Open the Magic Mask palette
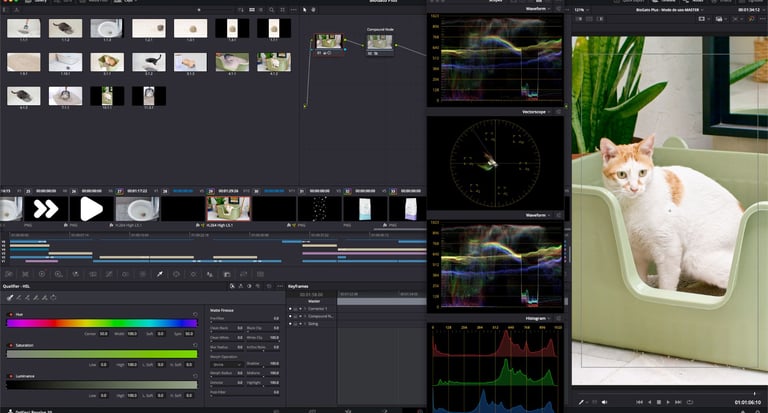The height and width of the screenshot is (413, 768). 210,274
